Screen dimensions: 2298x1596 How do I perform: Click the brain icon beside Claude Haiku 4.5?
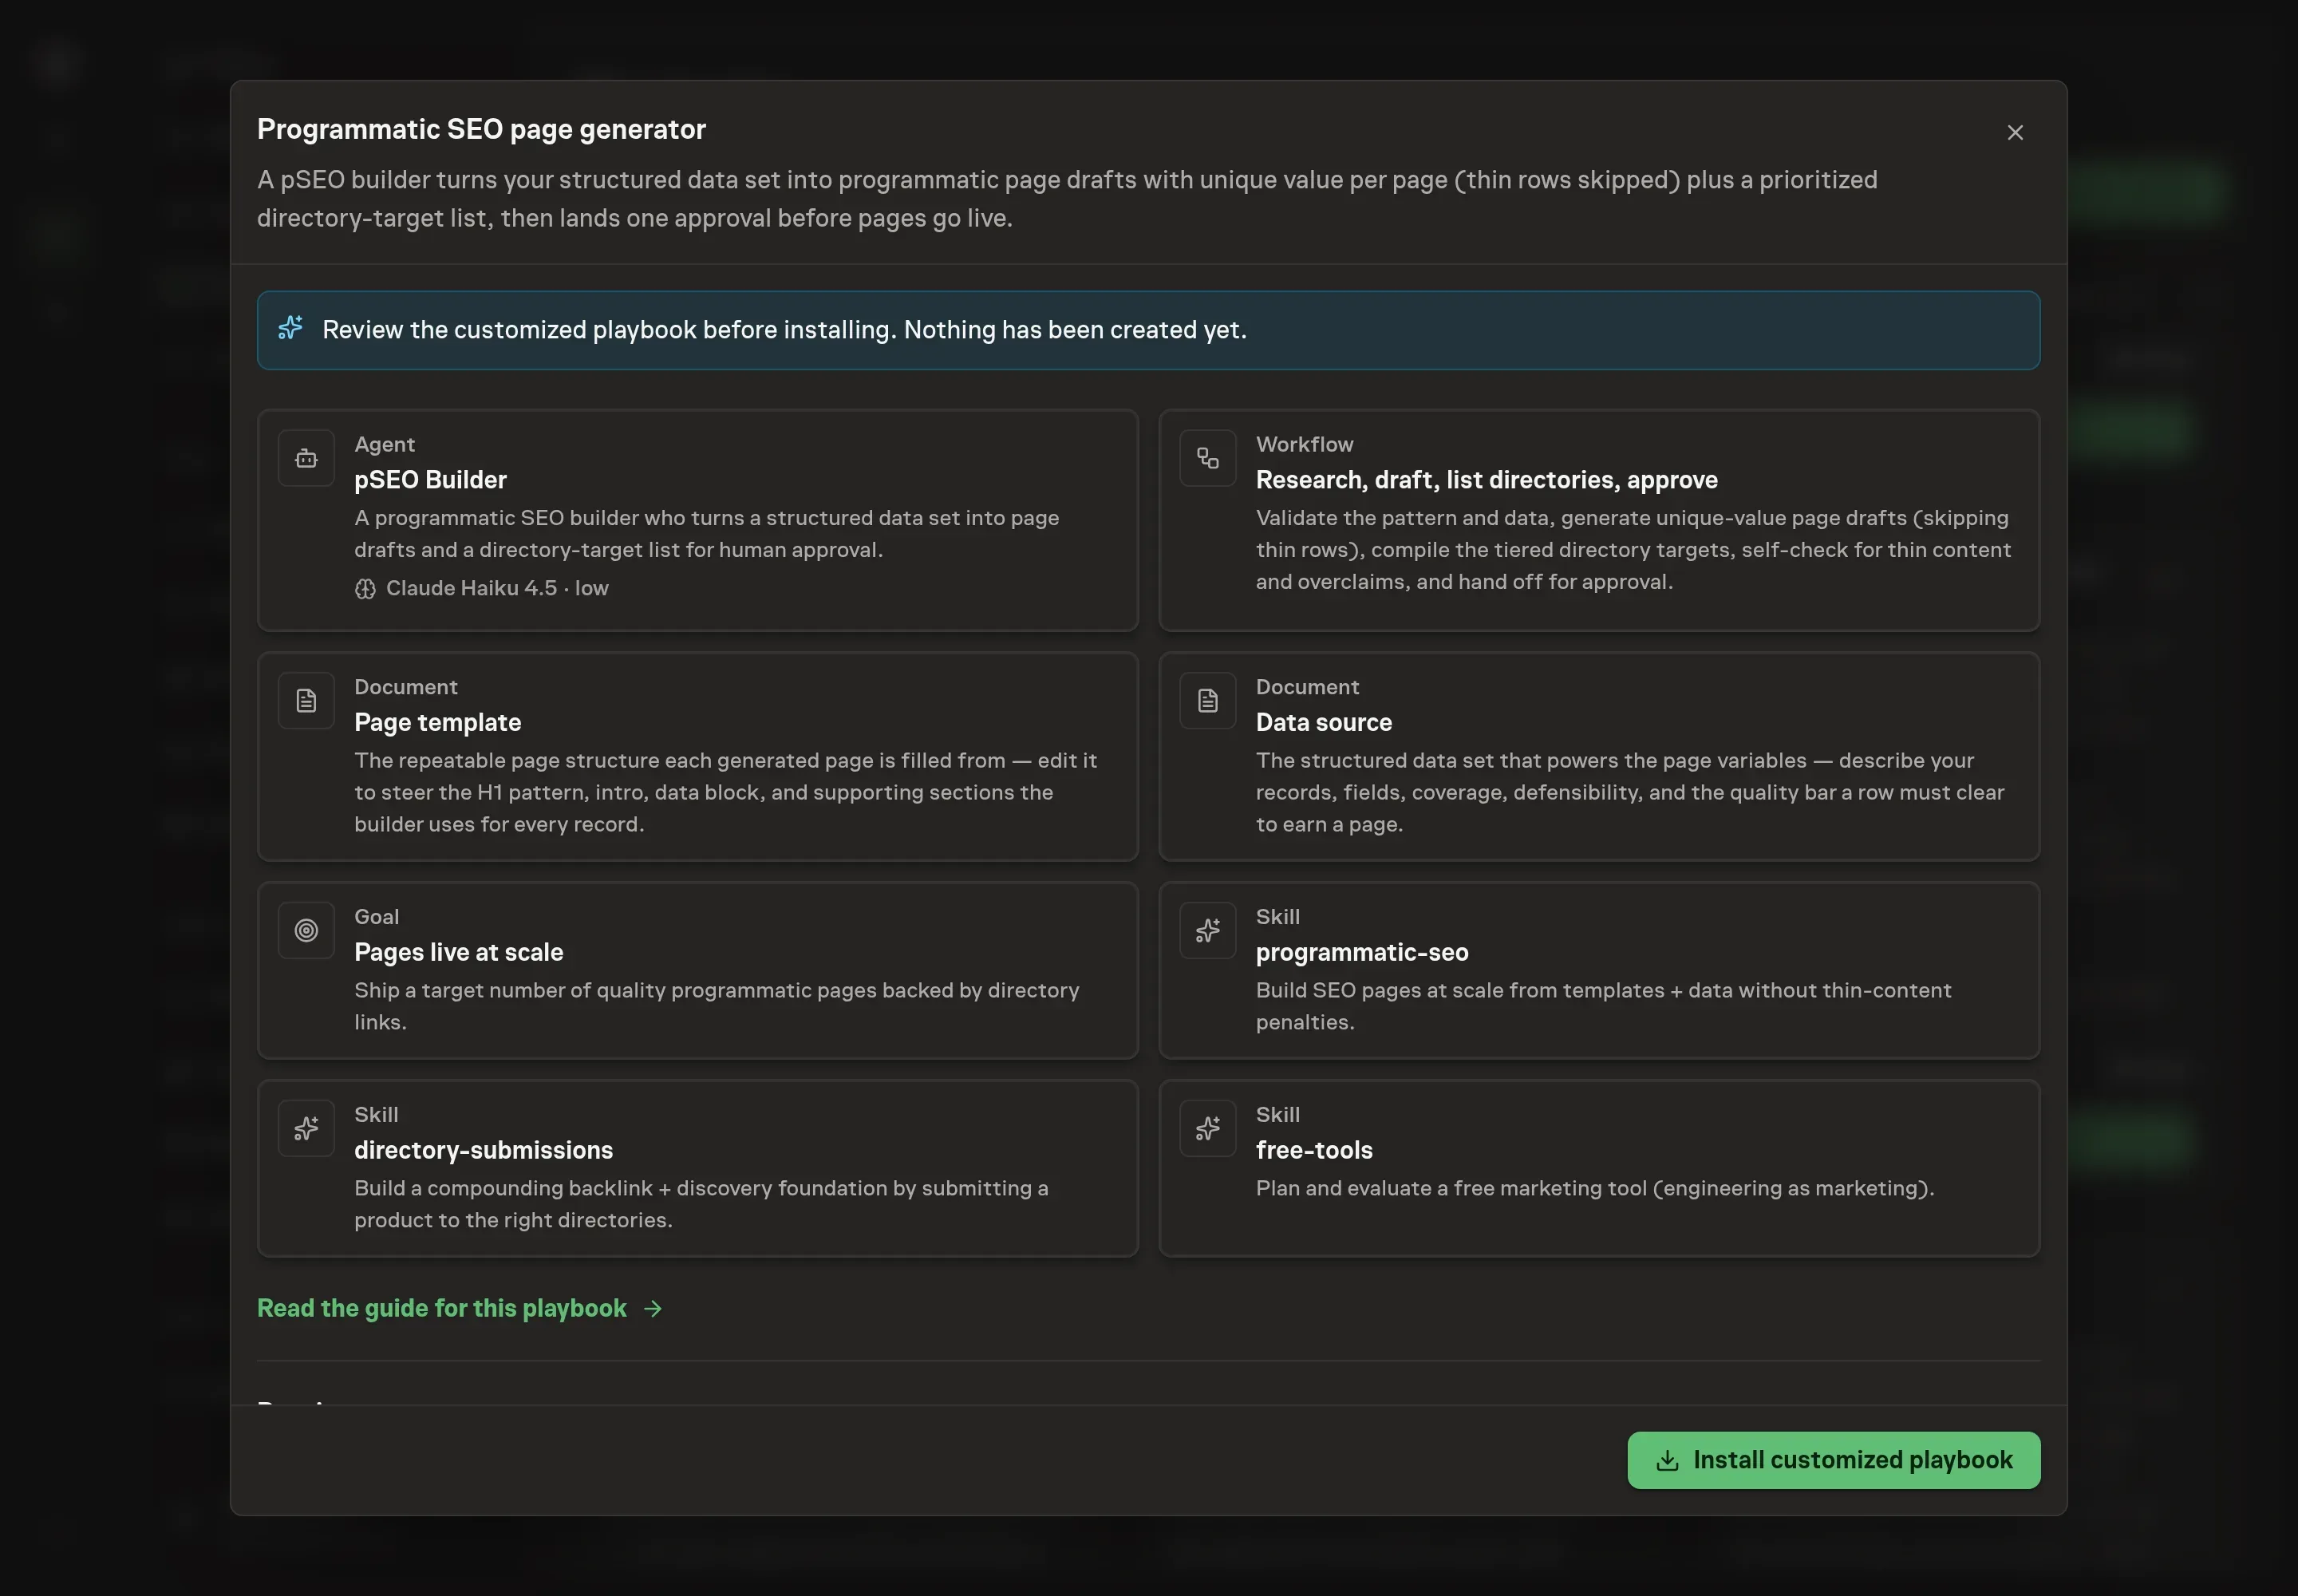point(365,589)
